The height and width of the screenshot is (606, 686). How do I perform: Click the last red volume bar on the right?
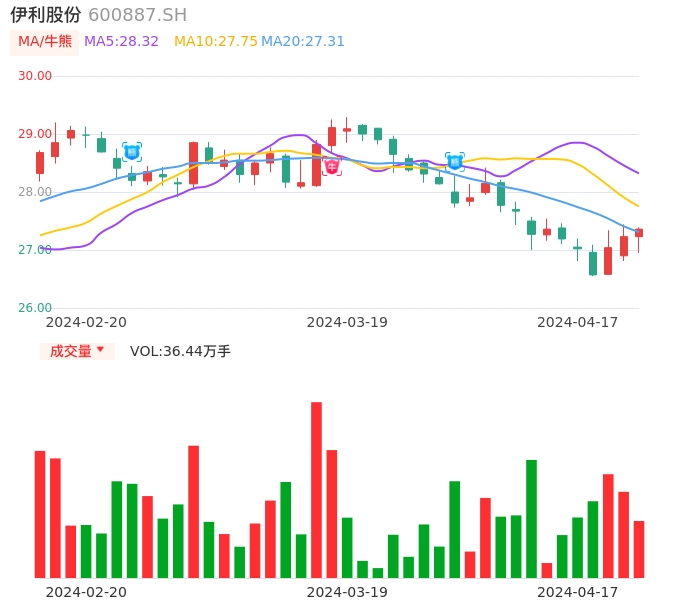639,550
